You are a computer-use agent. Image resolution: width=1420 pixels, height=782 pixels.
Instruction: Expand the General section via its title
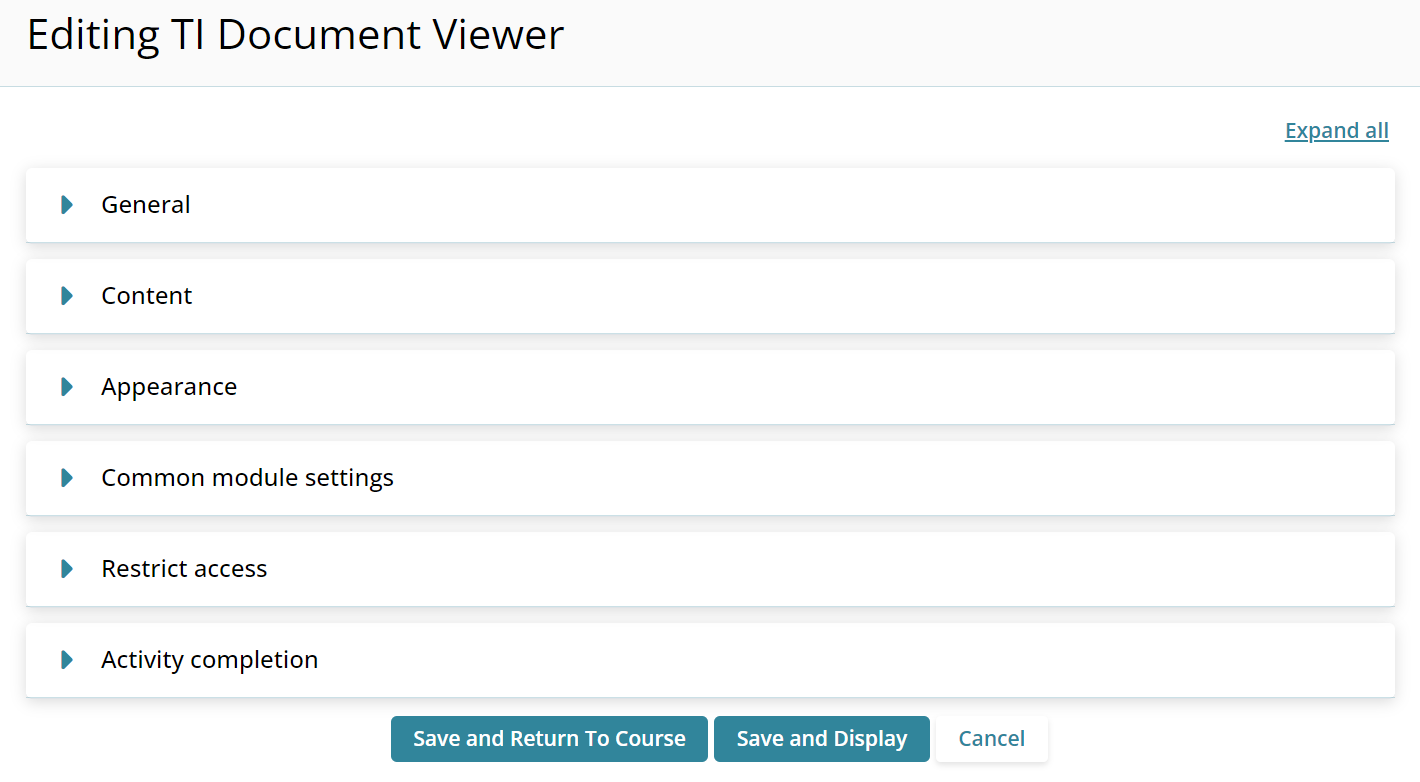[x=146, y=205]
